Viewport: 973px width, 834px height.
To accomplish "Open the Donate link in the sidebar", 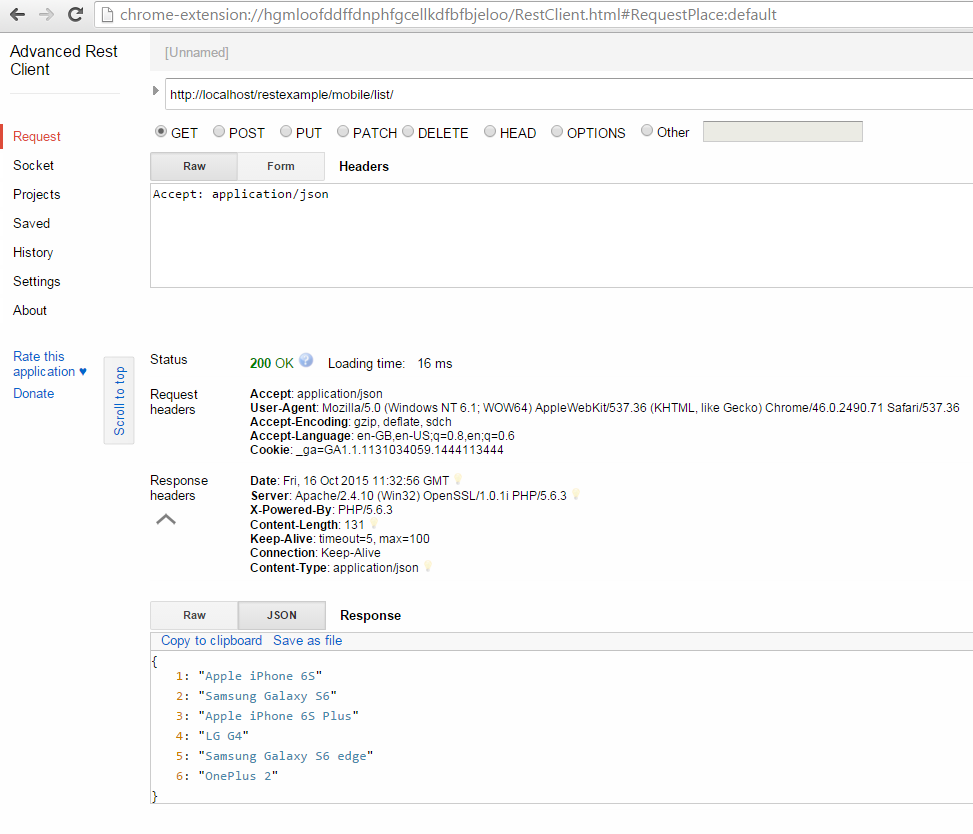I will [x=33, y=393].
